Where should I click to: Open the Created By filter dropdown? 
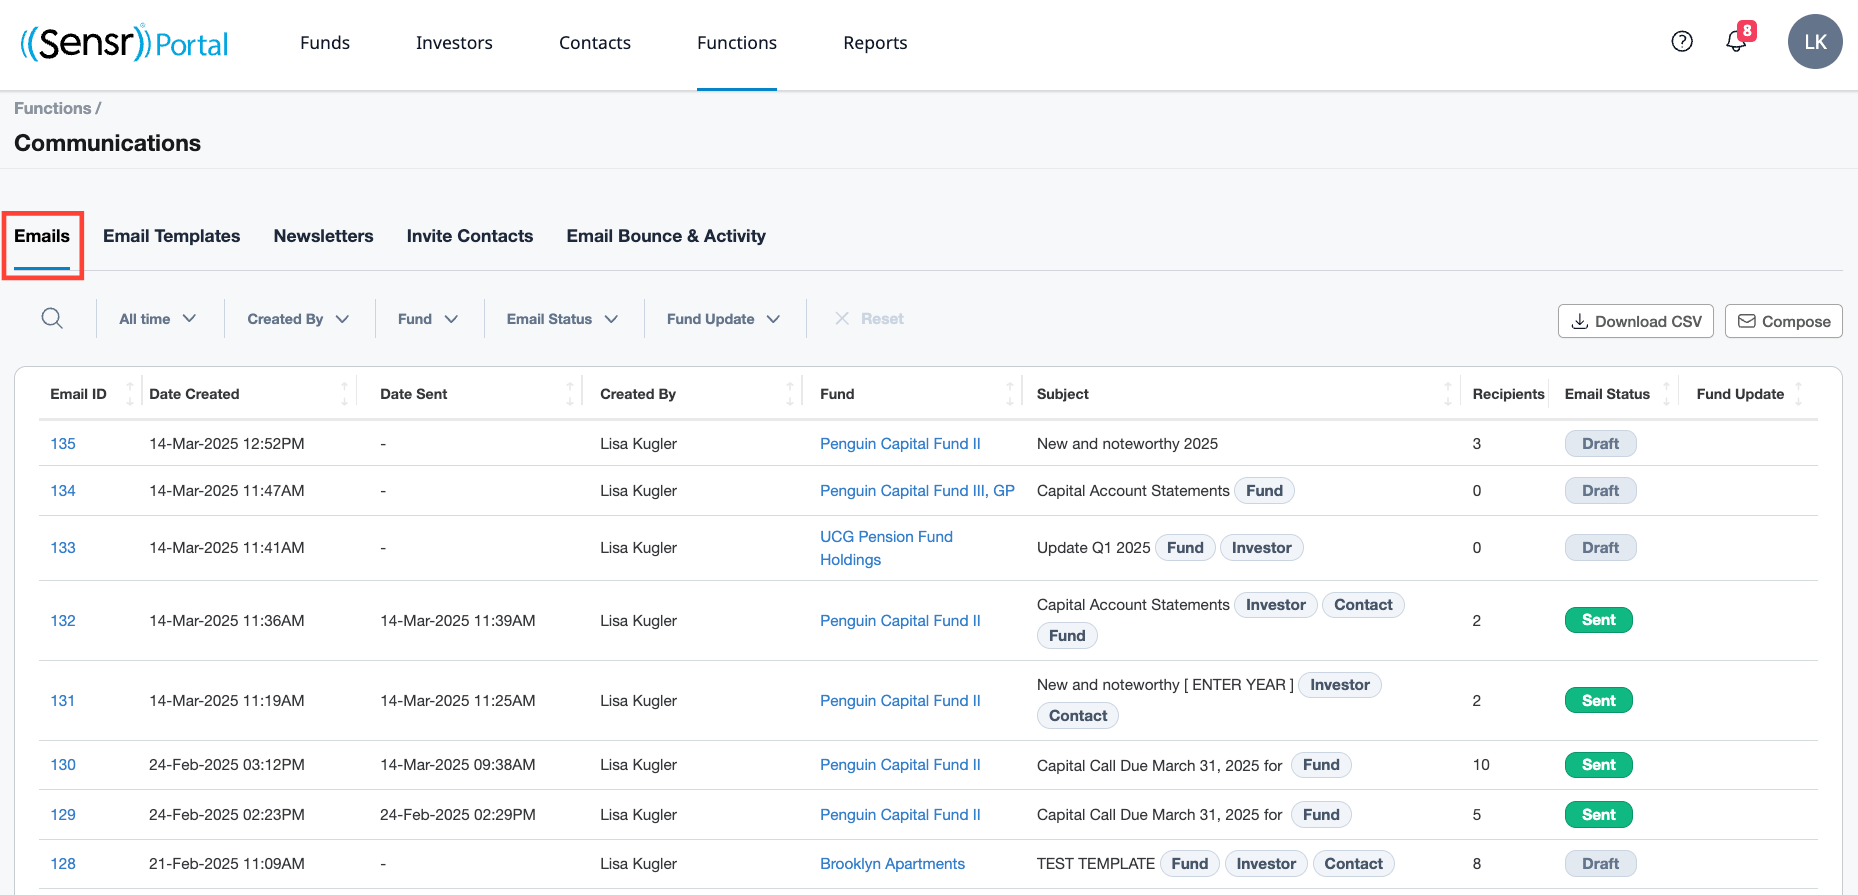click(298, 319)
